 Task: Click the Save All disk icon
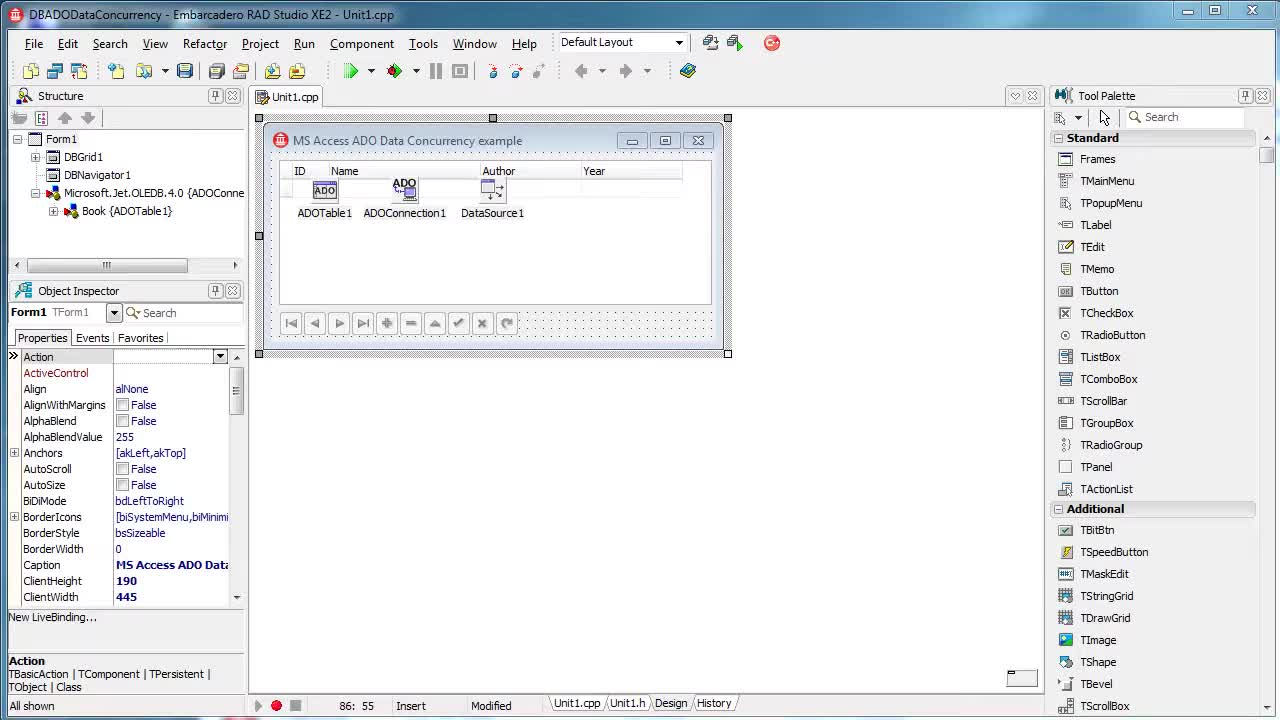(x=216, y=71)
